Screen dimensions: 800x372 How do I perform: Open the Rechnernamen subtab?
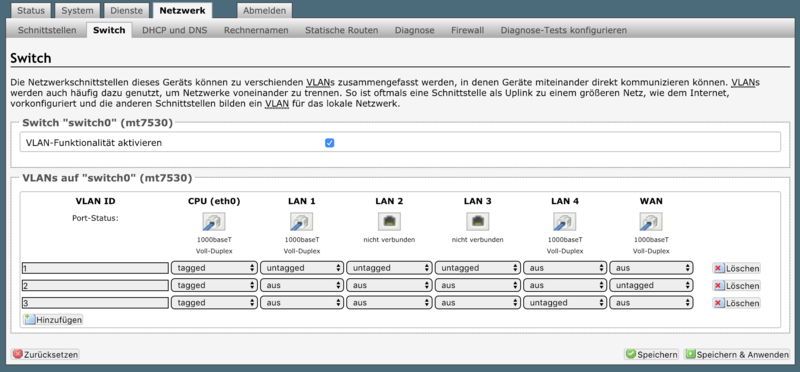click(256, 30)
